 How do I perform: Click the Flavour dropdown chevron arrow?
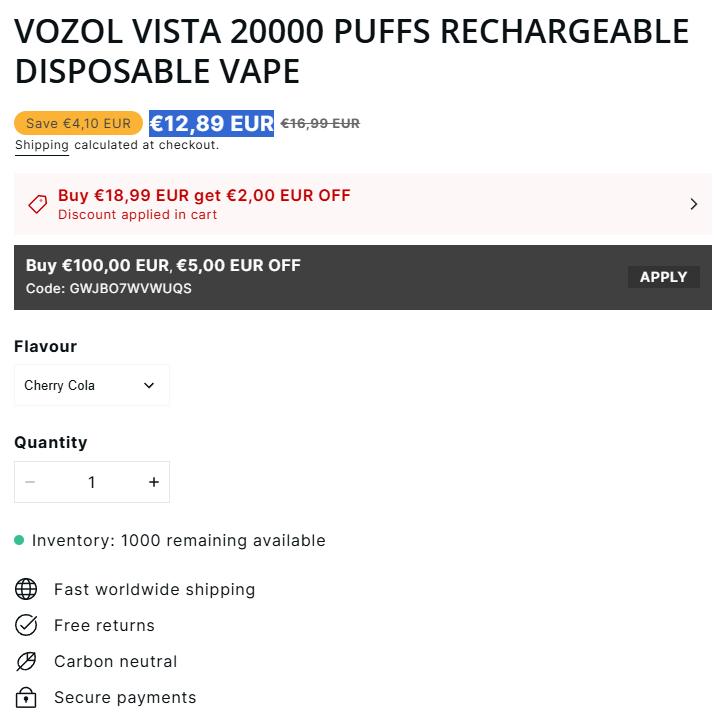click(149, 385)
